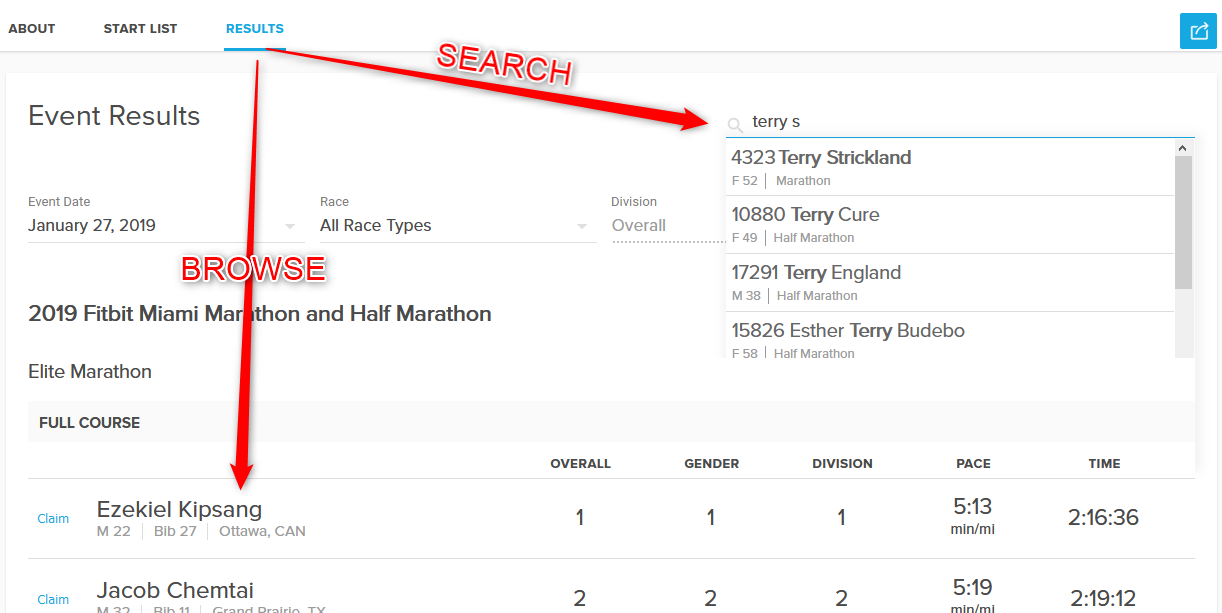Open the About tab
The height and width of the screenshot is (613, 1222).
32,28
